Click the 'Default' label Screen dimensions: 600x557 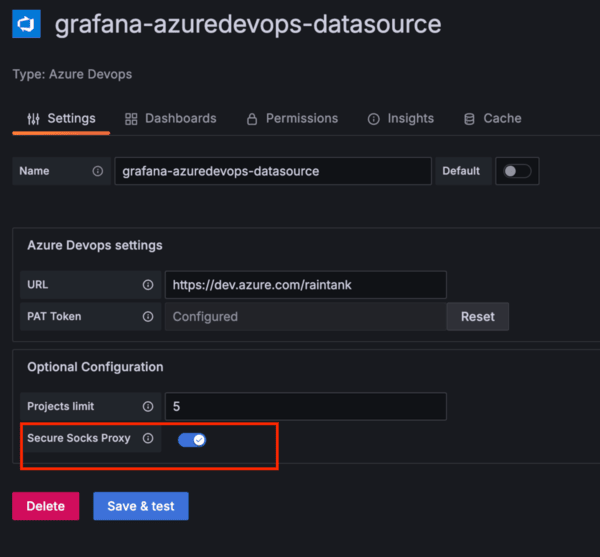point(461,171)
